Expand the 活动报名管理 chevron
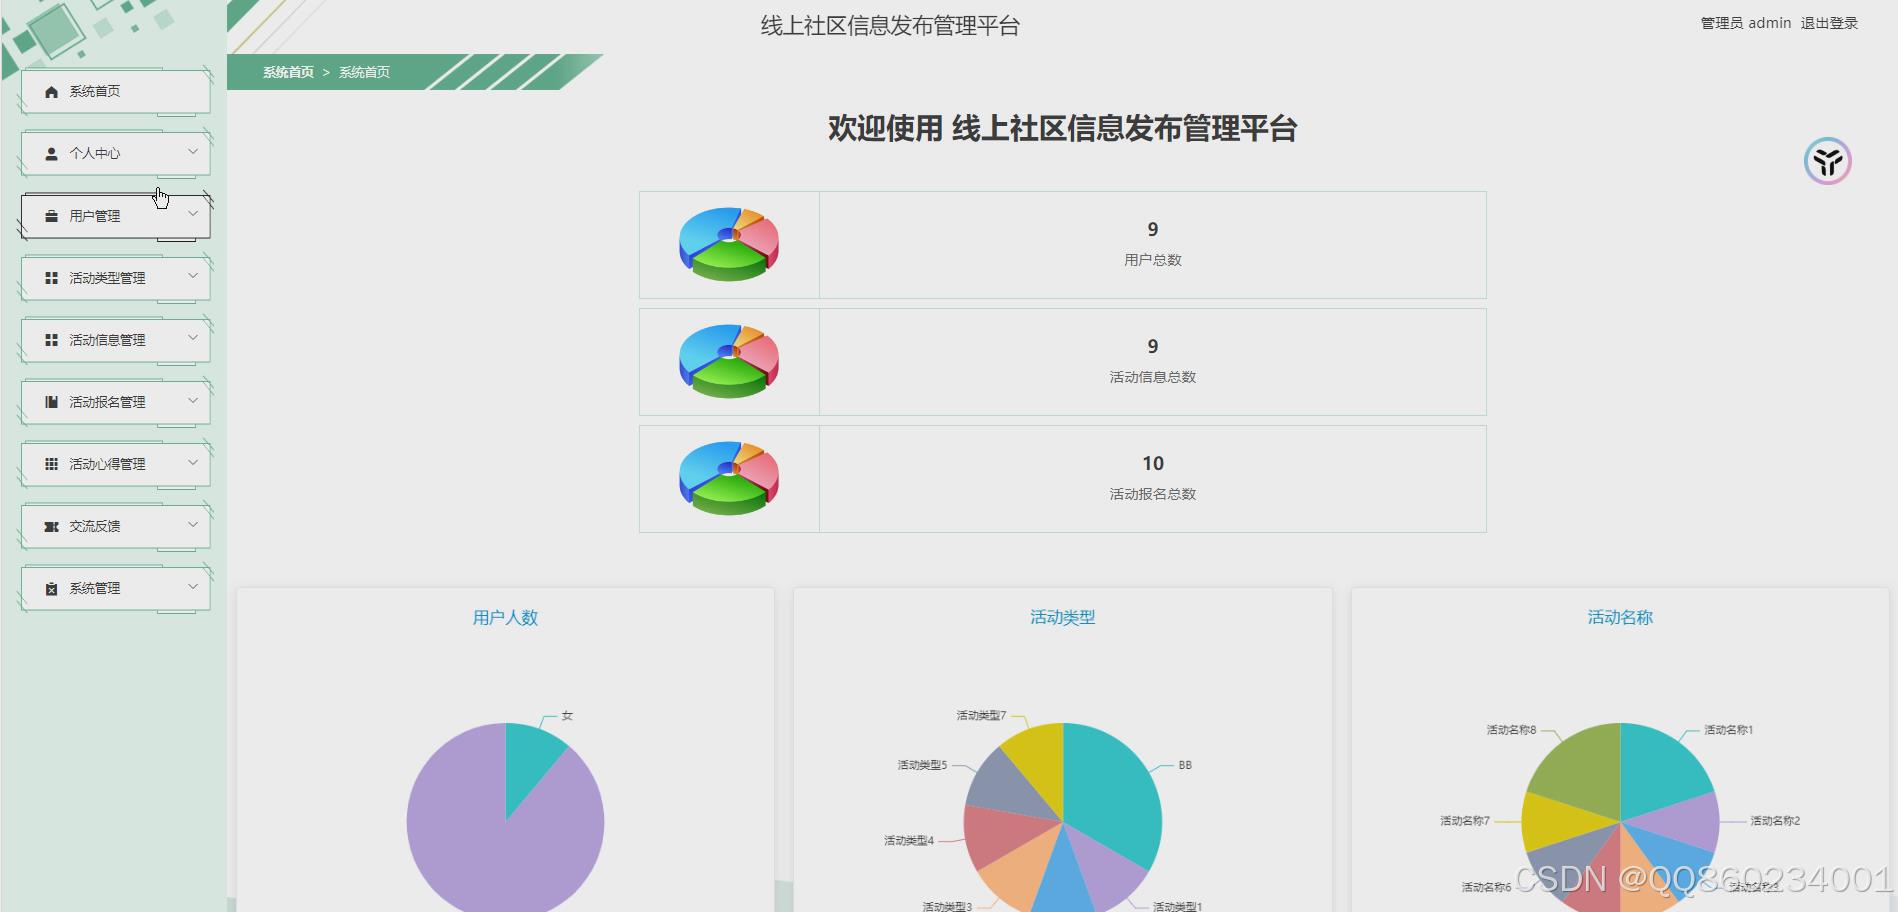This screenshot has height=912, width=1898. [193, 400]
